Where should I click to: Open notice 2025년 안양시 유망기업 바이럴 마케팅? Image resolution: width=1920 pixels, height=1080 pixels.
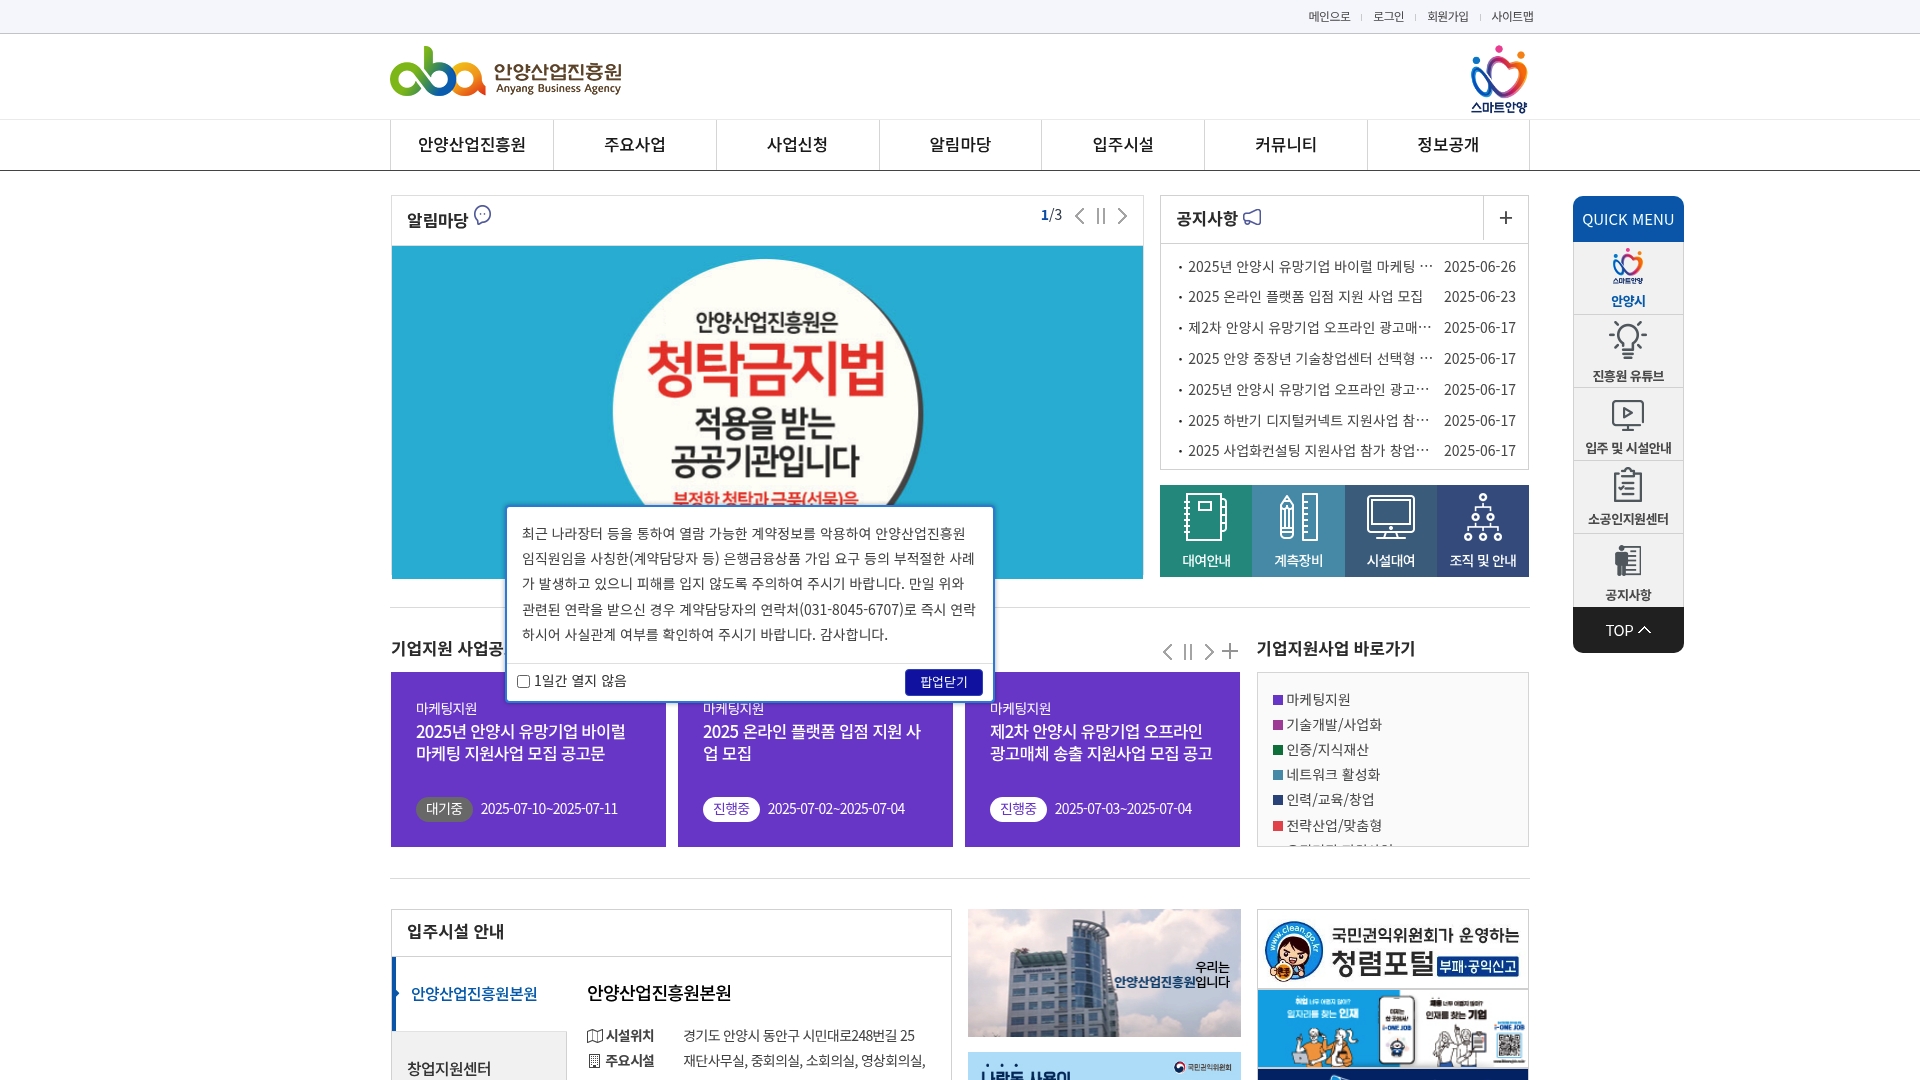coord(1310,267)
